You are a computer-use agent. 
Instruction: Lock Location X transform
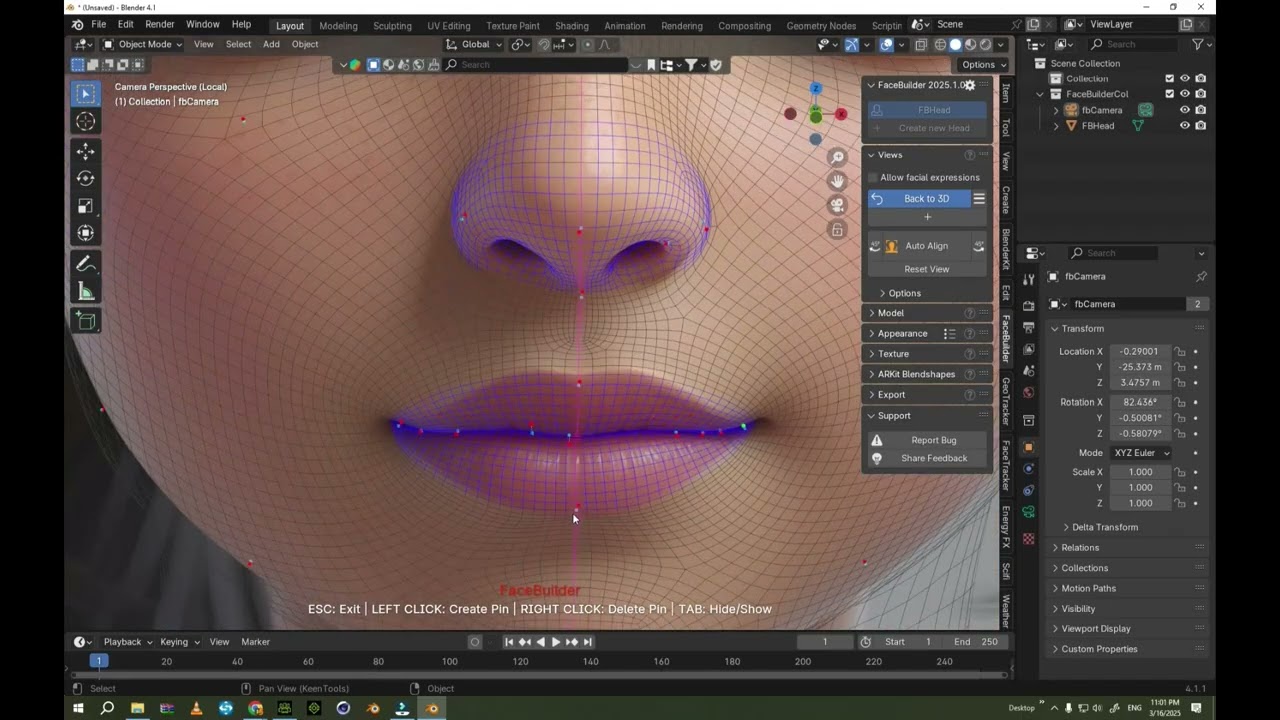[x=1180, y=352]
